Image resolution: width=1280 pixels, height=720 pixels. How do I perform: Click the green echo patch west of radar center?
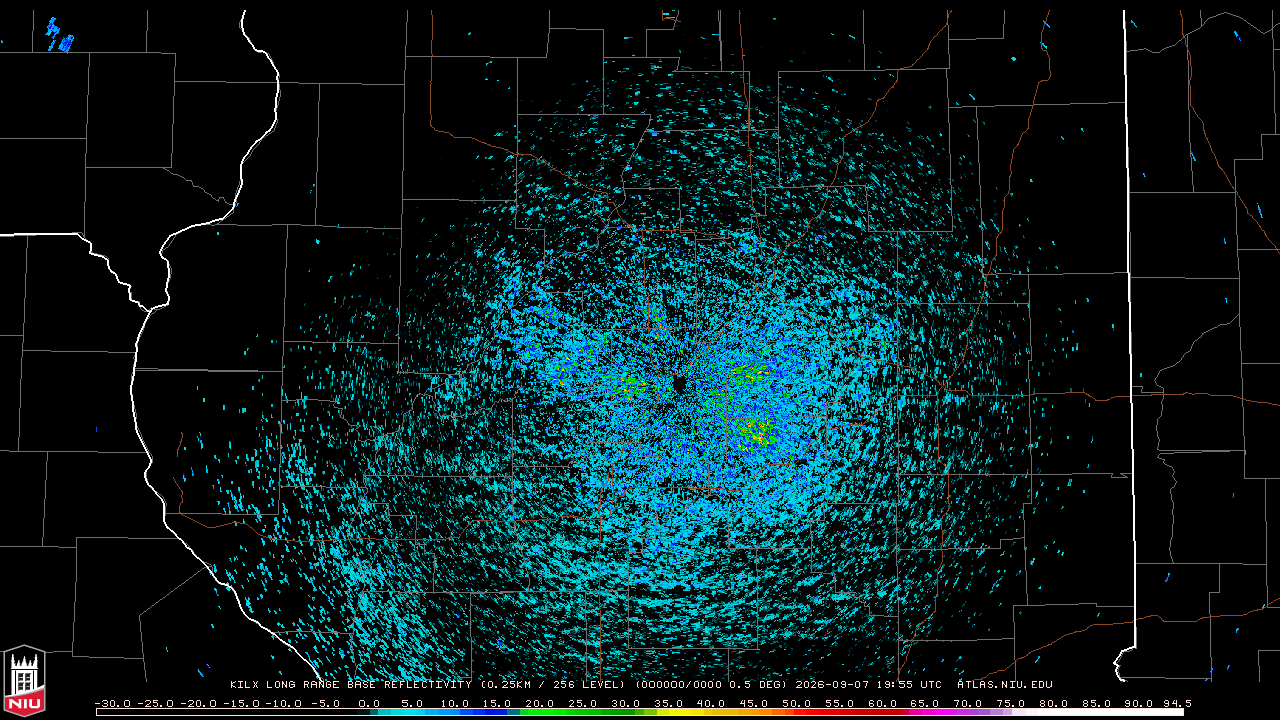tap(631, 382)
